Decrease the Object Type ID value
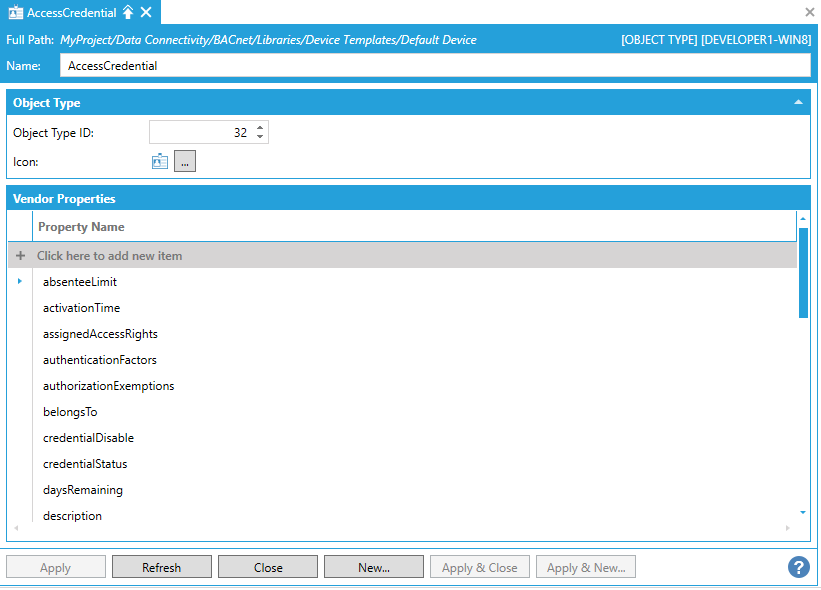The width and height of the screenshot is (821, 590). tap(260, 137)
